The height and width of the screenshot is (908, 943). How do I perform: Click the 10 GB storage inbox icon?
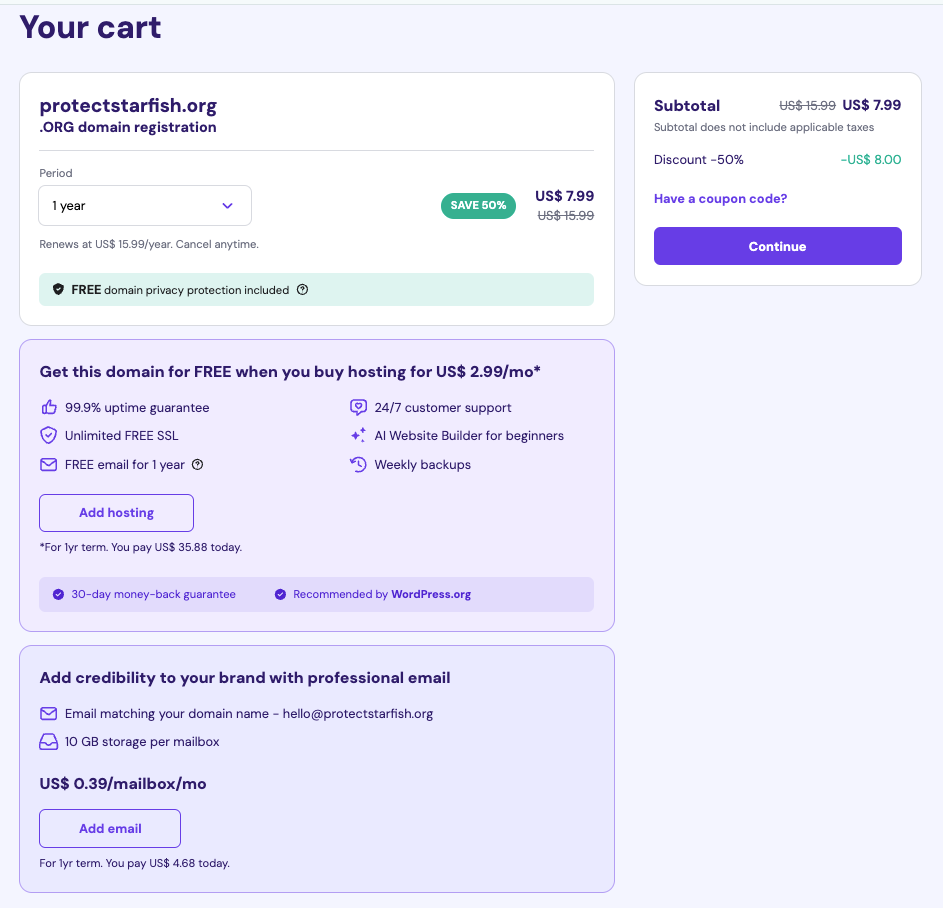pyautogui.click(x=48, y=742)
